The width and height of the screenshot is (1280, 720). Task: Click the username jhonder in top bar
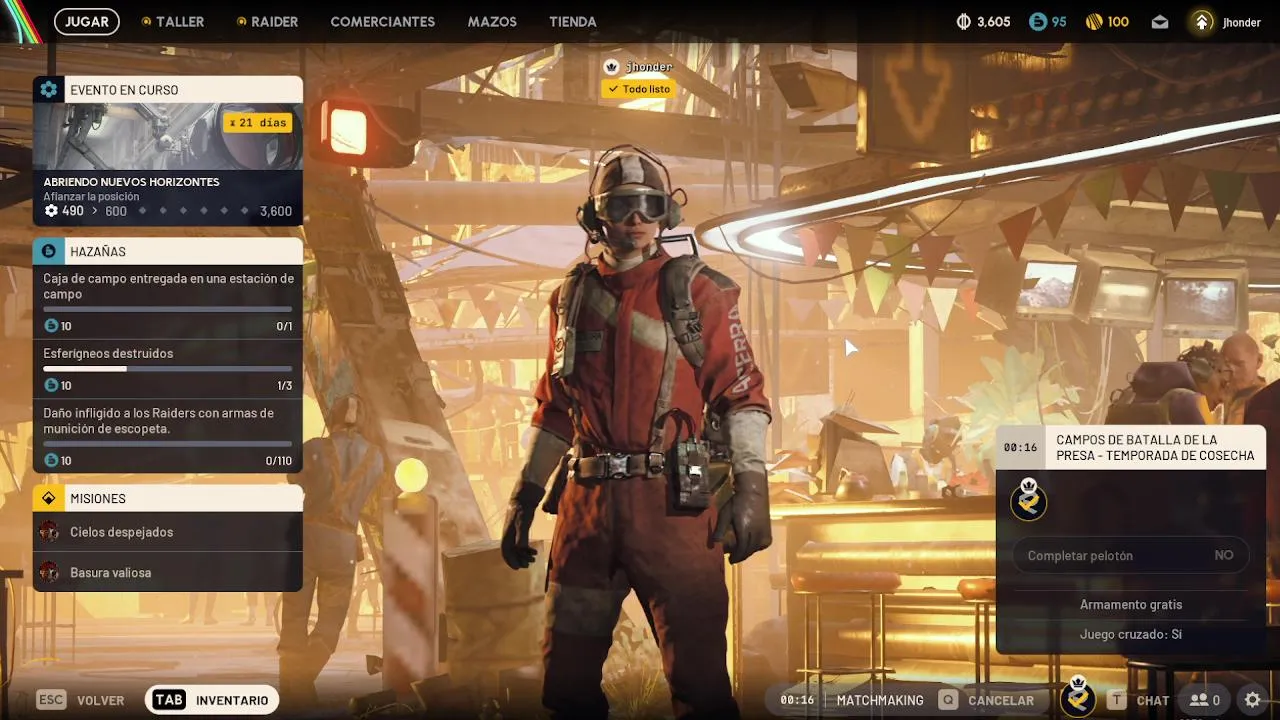(x=1242, y=22)
